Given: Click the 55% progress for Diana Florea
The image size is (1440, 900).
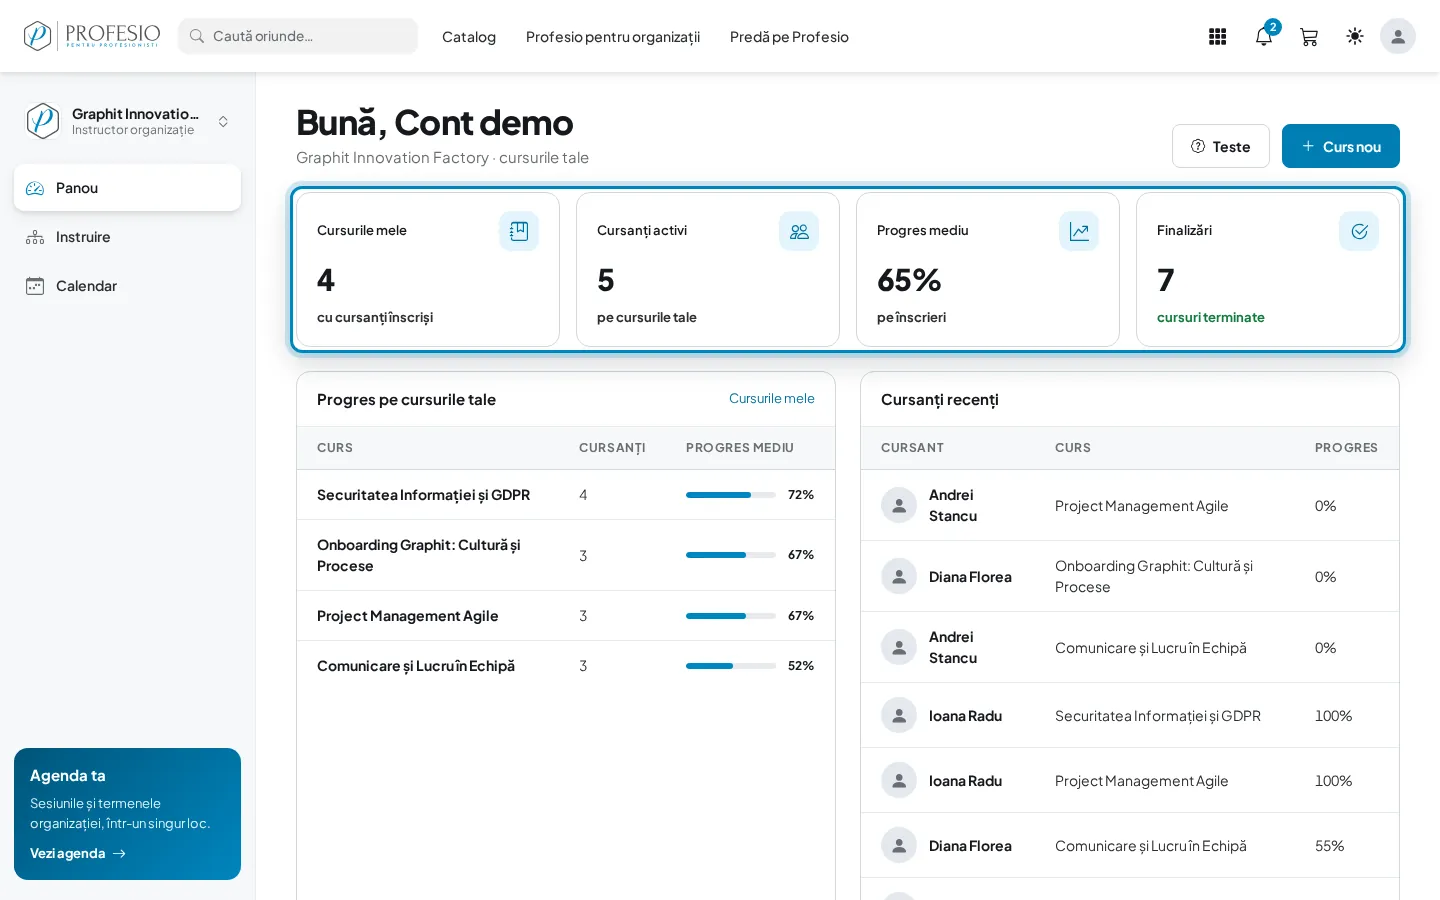Looking at the screenshot, I should pos(1329,846).
